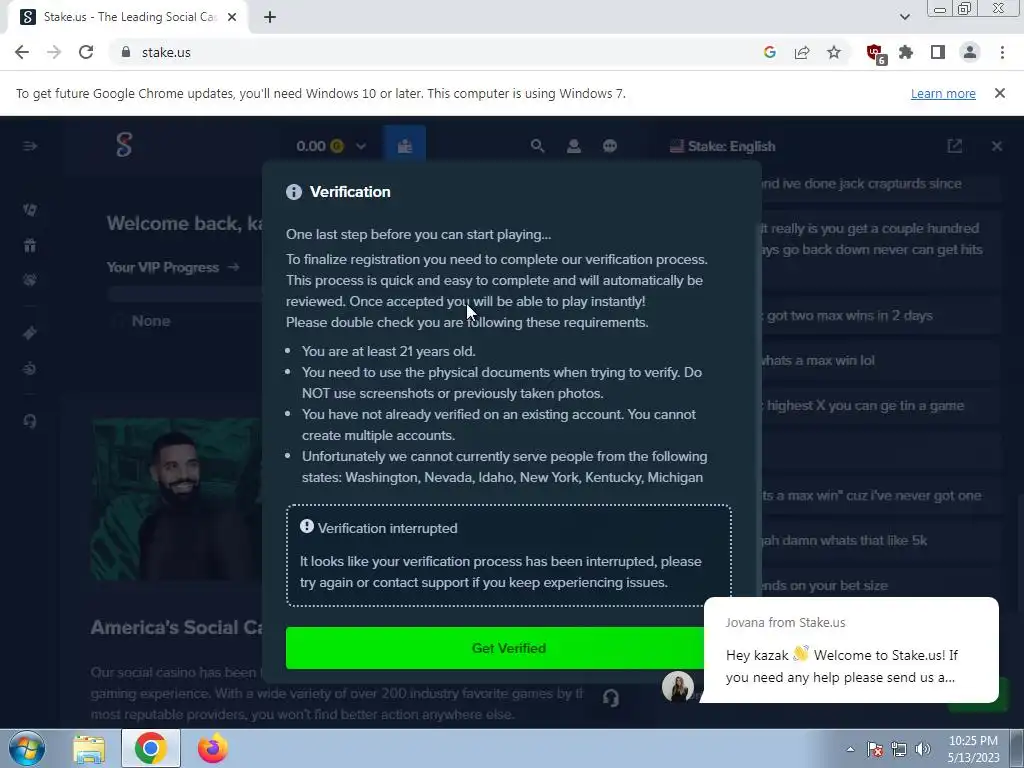The image size is (1024, 768).
Task: Expand the Stake sidebar menu arrow
Action: pyautogui.click(x=30, y=146)
